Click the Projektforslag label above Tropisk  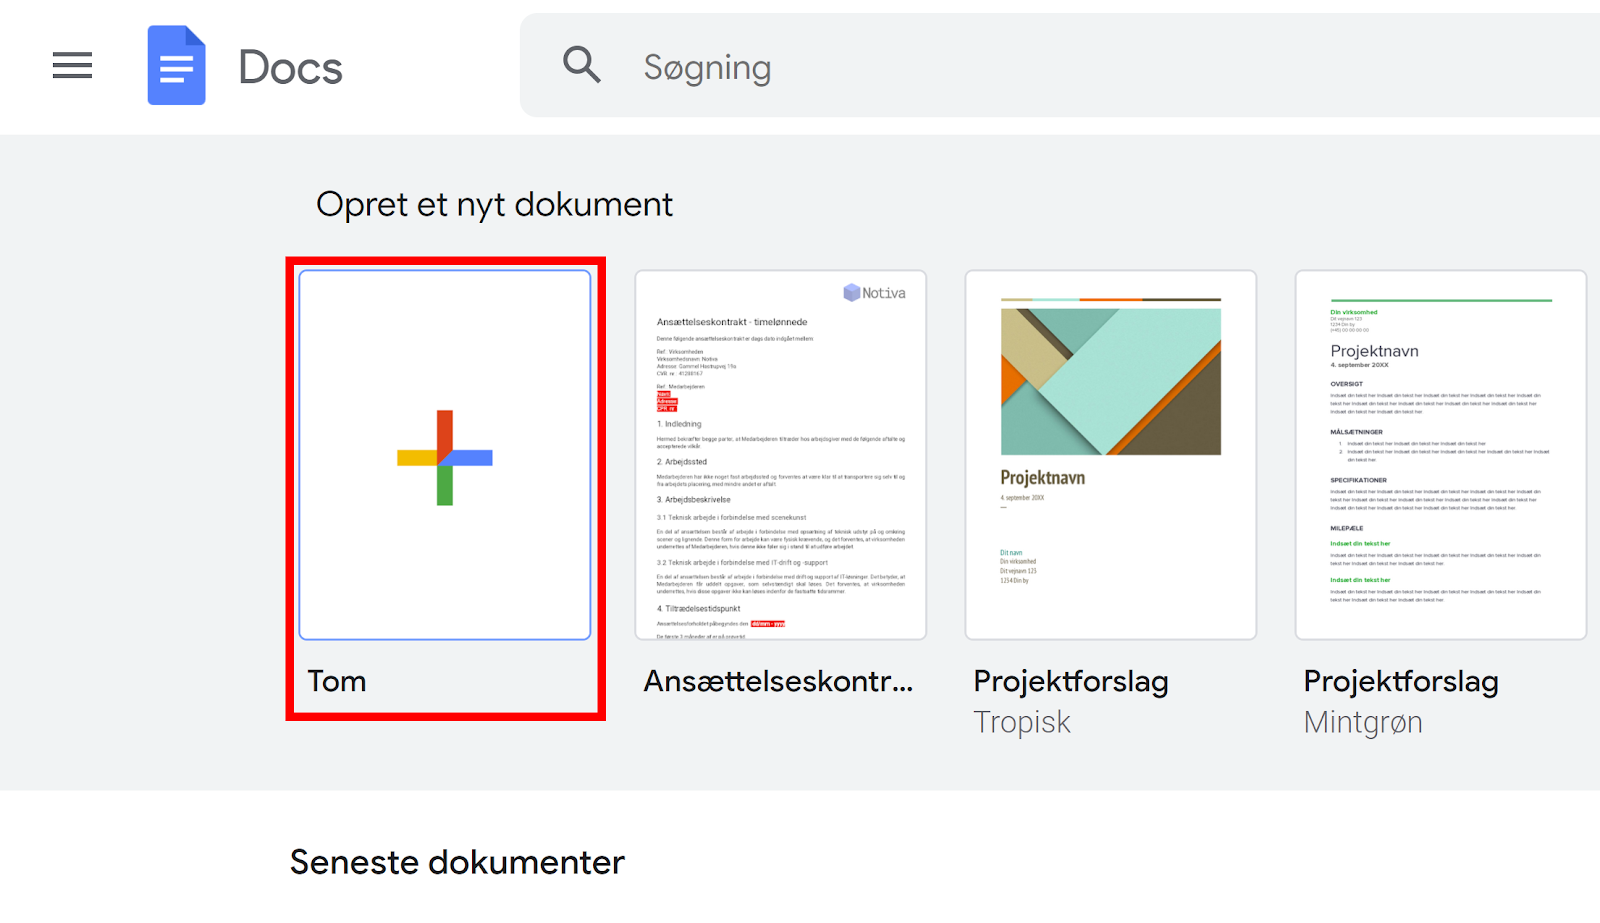[x=1070, y=681]
